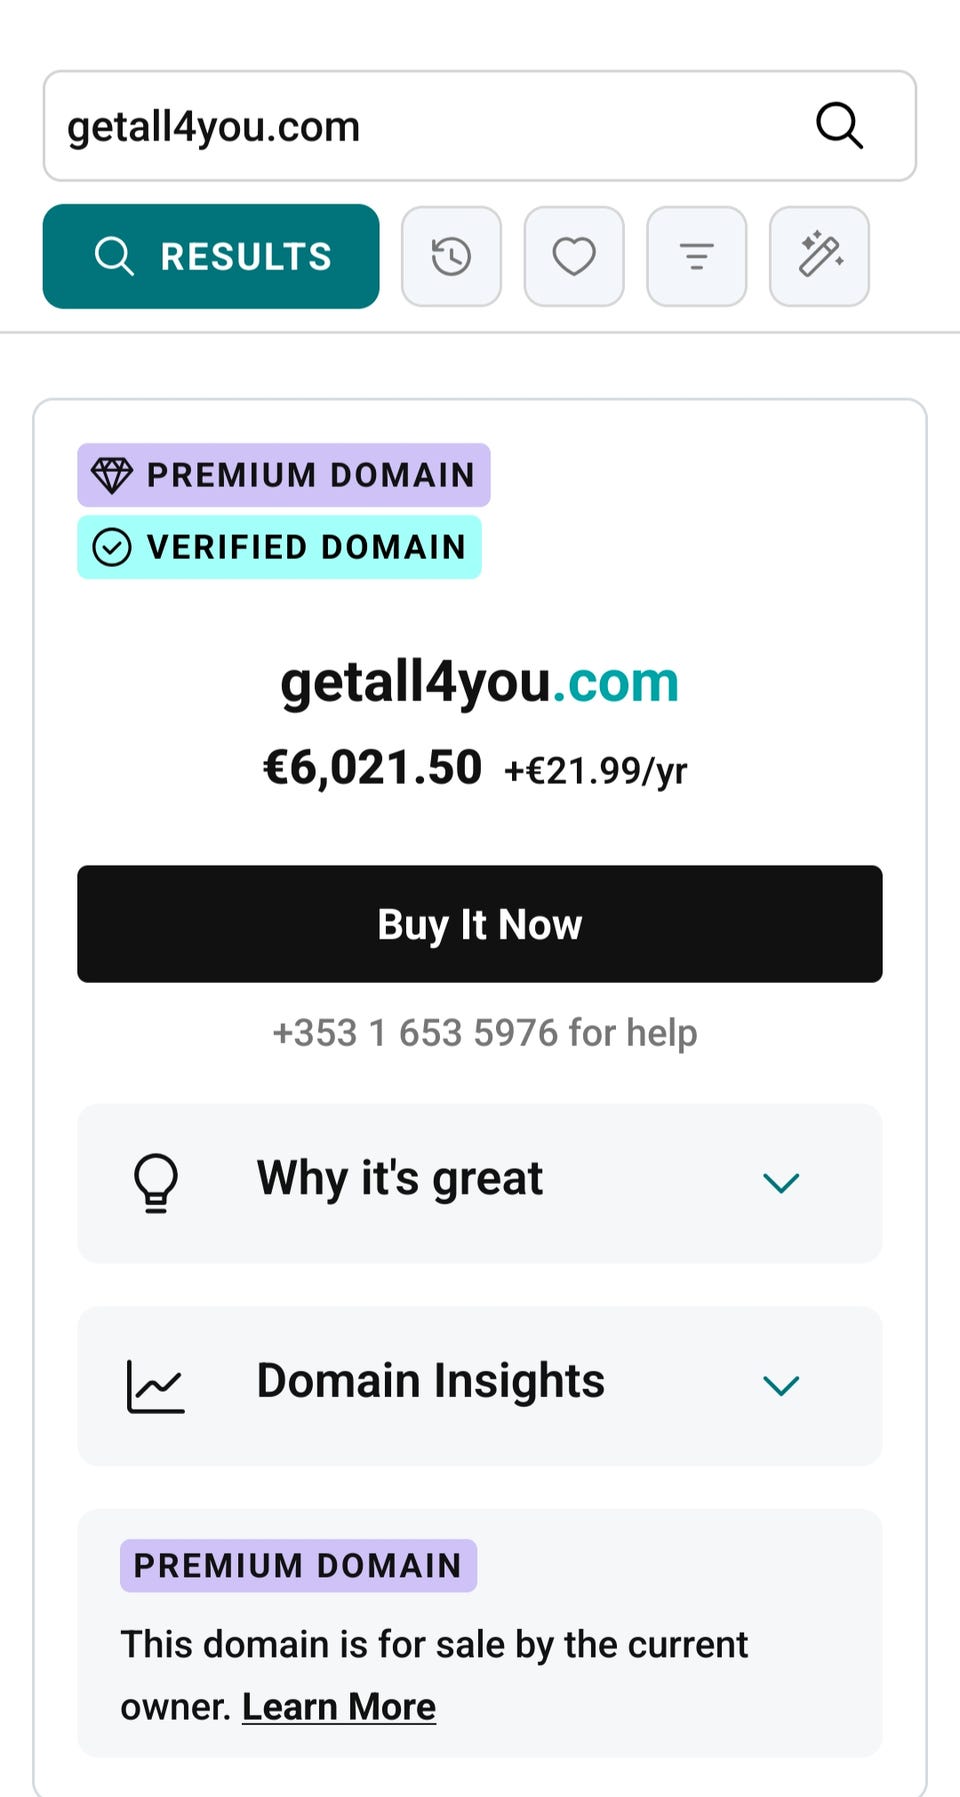Viewport: 960px width, 1797px height.
Task: Click the line chart insights icon
Action: (x=156, y=1385)
